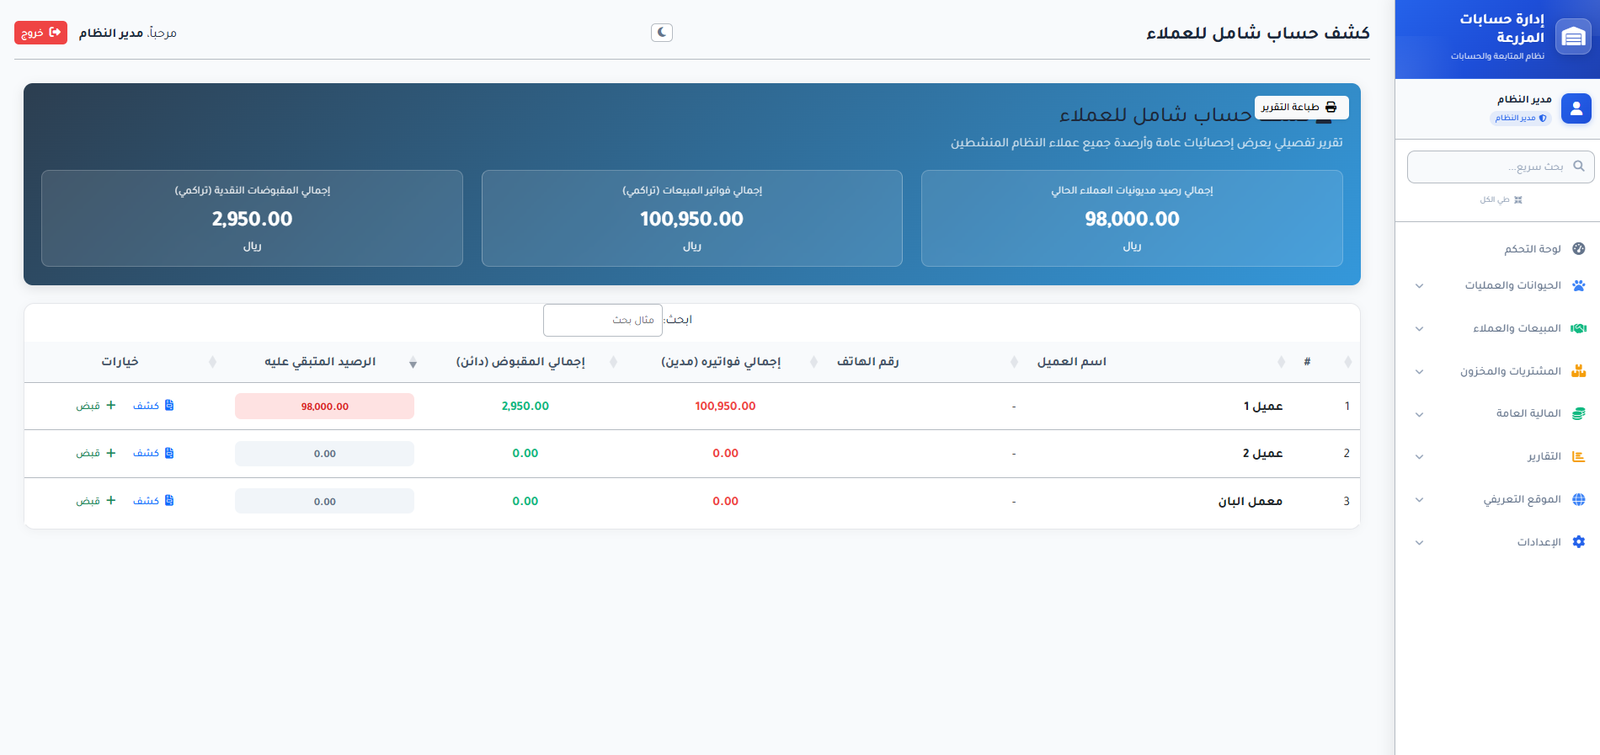Click the farm accounts logo icon

[x=1573, y=37]
